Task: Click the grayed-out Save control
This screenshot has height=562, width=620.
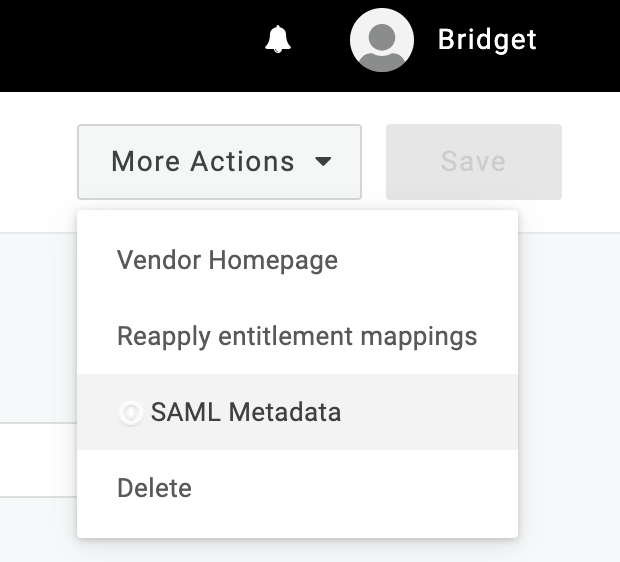Action: tap(473, 162)
